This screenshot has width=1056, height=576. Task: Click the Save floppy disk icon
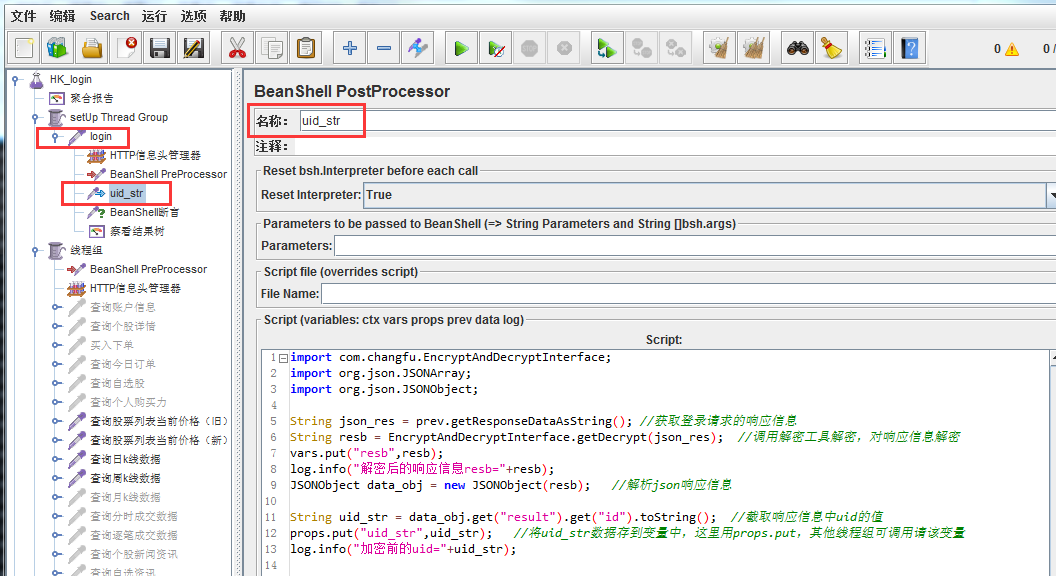[x=160, y=48]
